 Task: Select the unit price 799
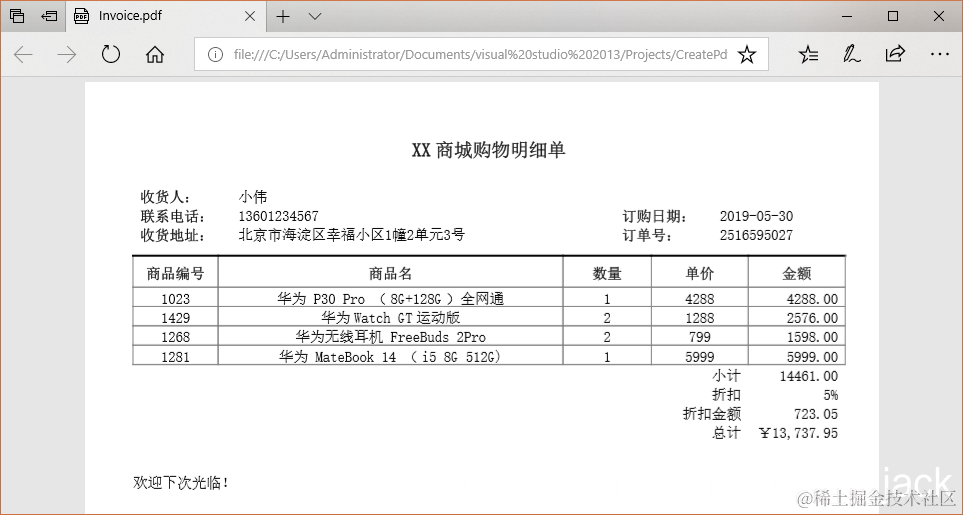coord(700,337)
